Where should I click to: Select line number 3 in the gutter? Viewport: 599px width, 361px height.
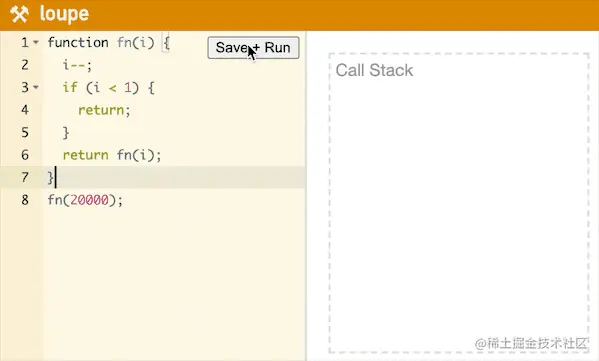pos(25,87)
